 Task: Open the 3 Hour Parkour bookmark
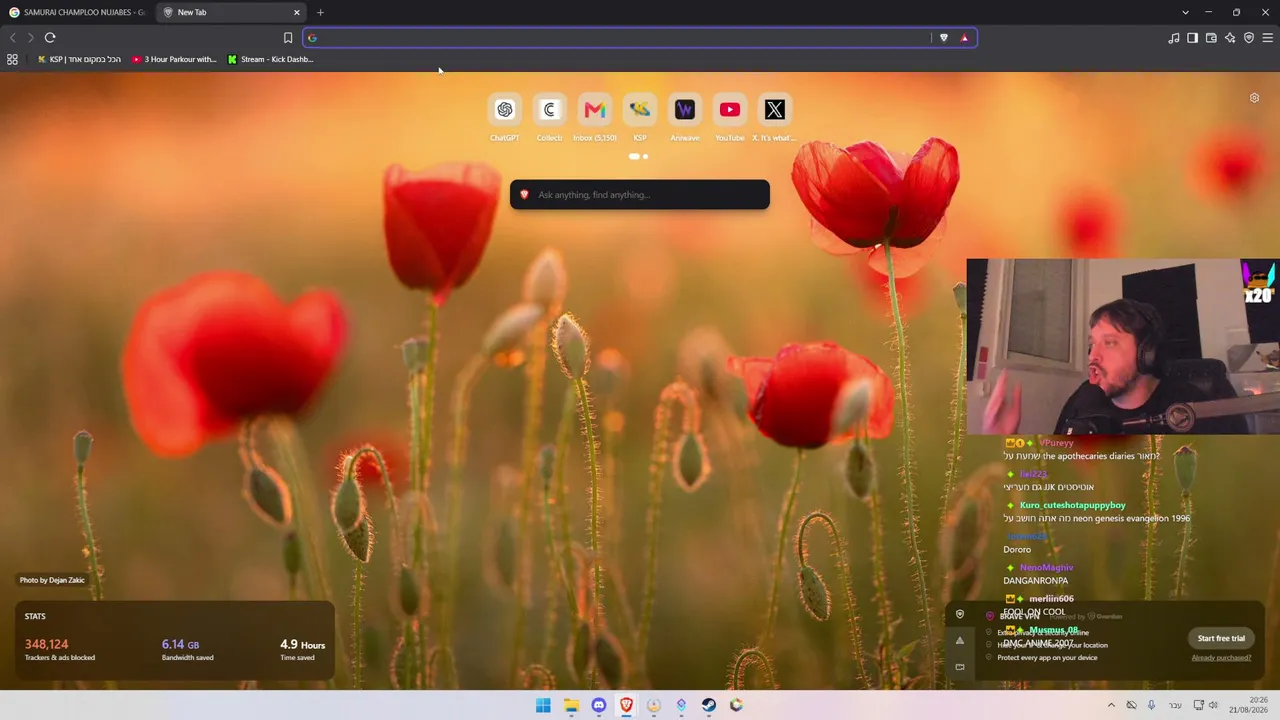[174, 59]
